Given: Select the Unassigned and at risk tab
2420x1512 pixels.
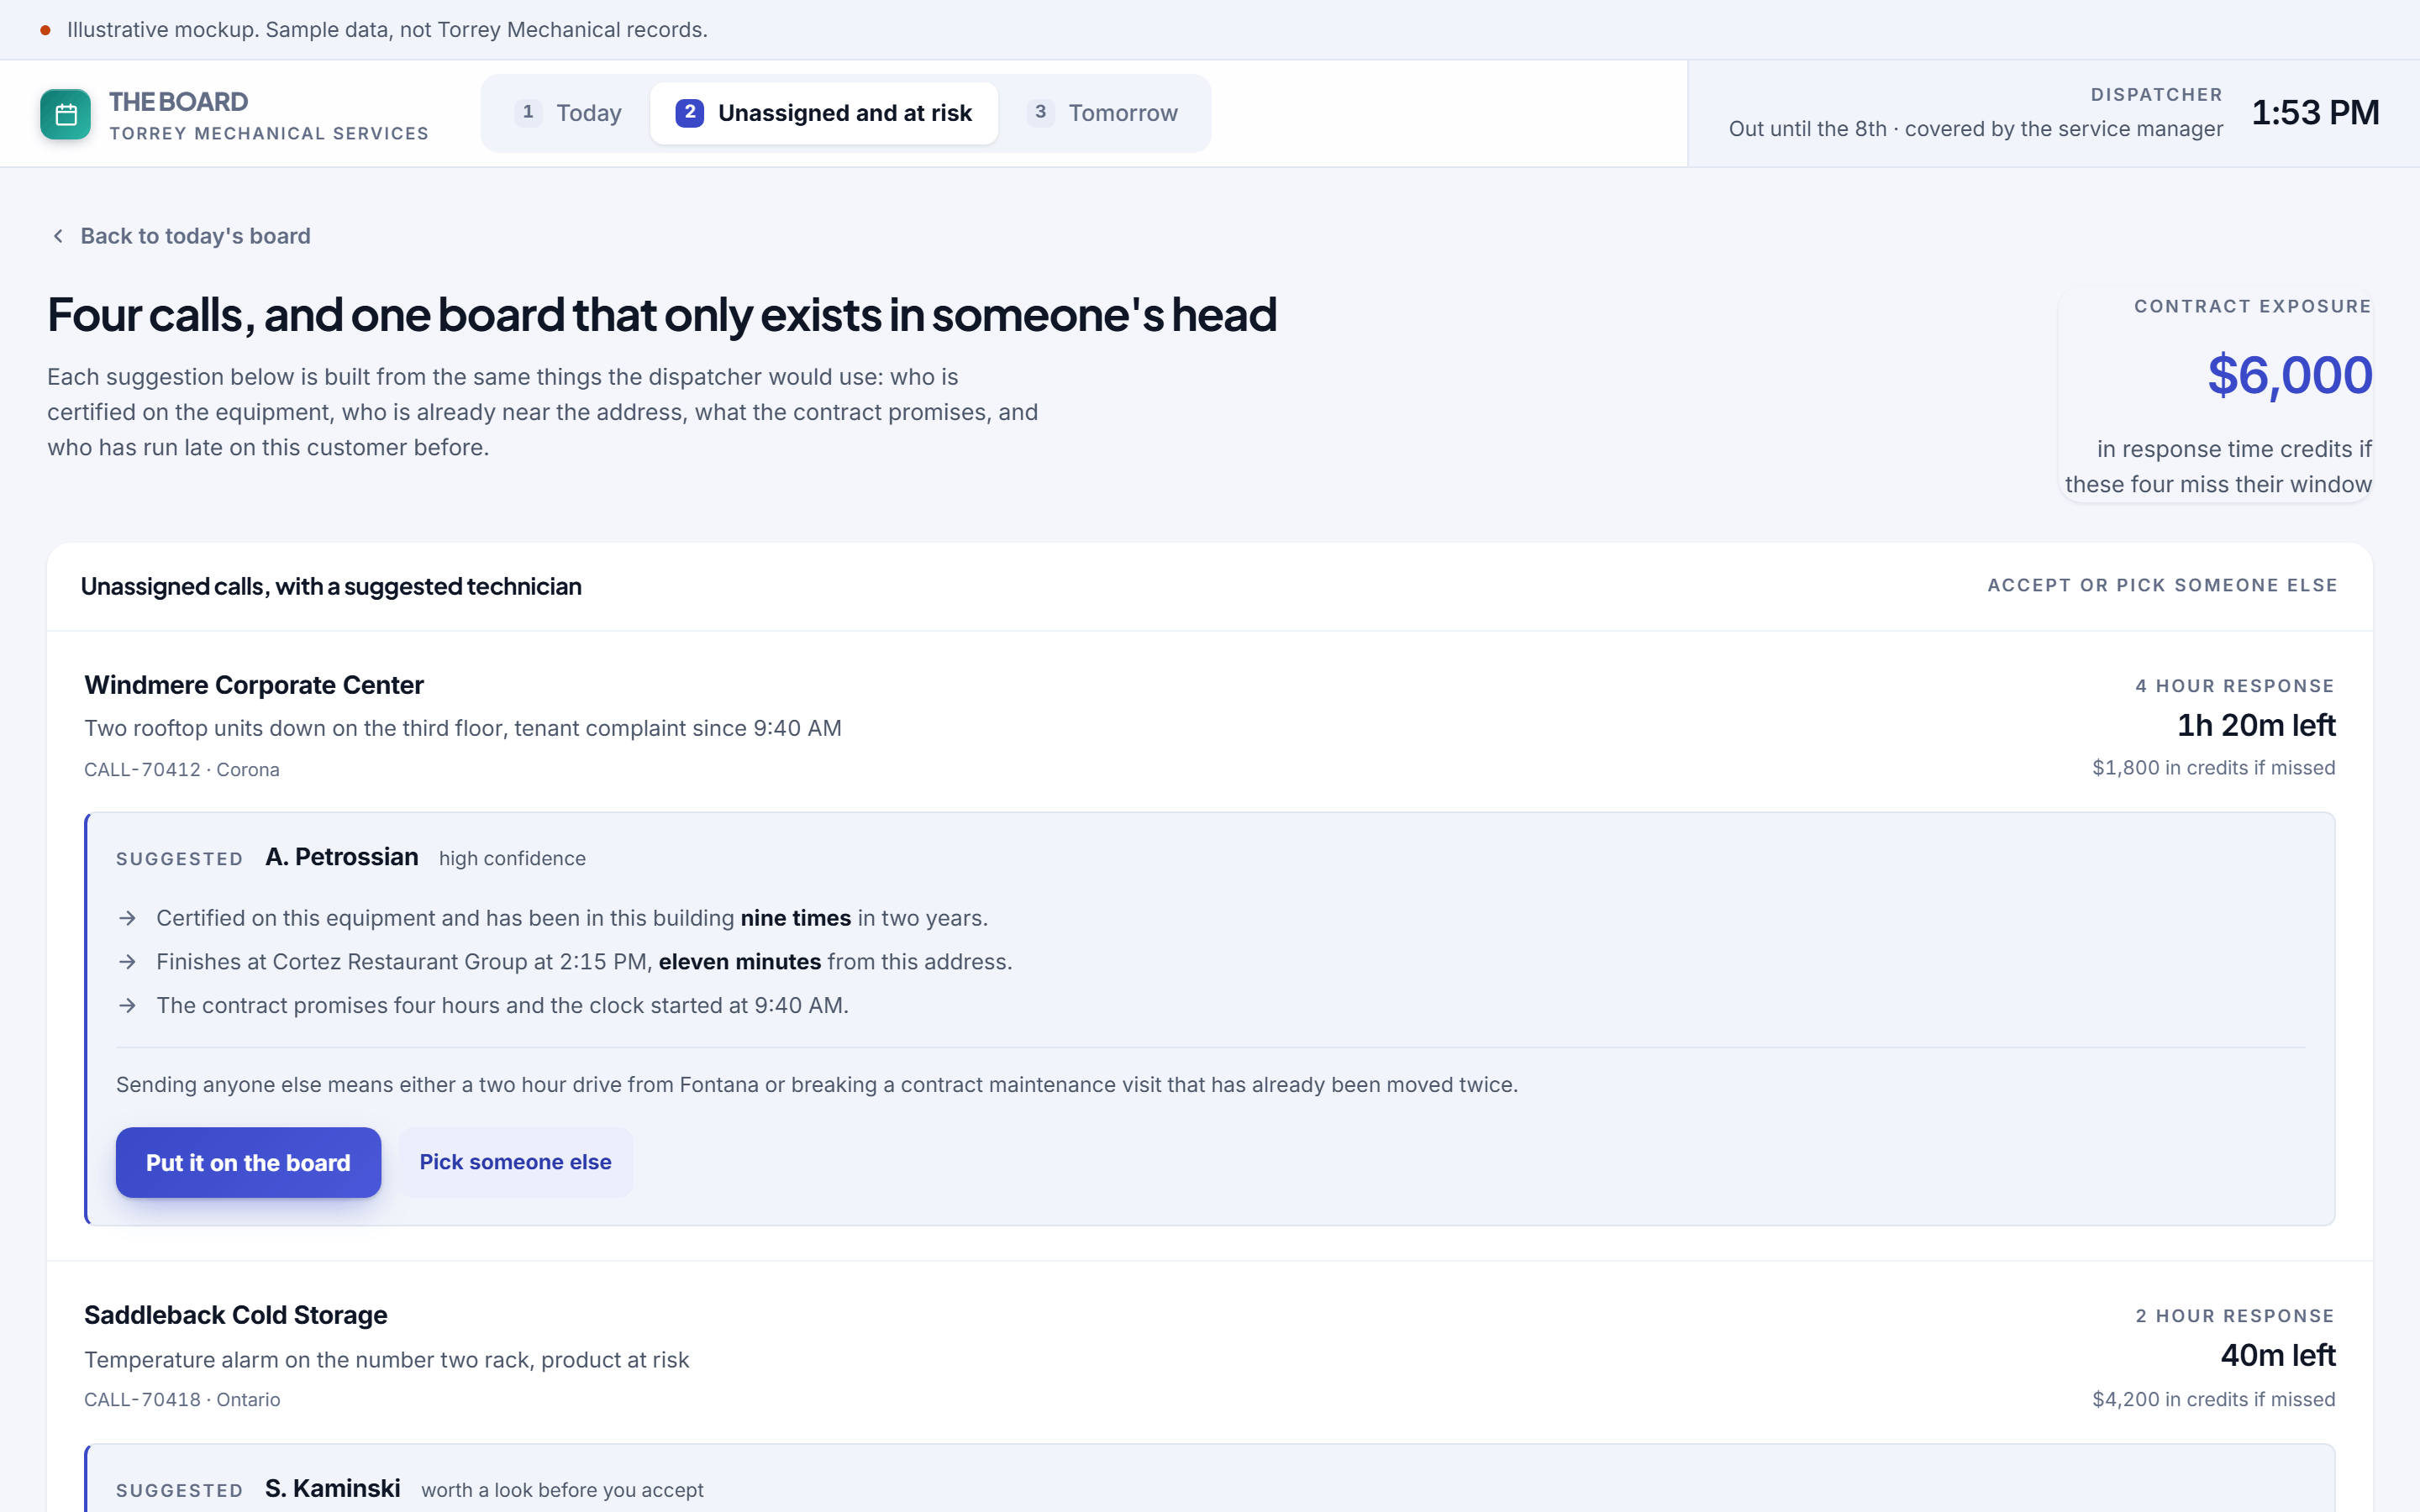Looking at the screenshot, I should [x=824, y=113].
